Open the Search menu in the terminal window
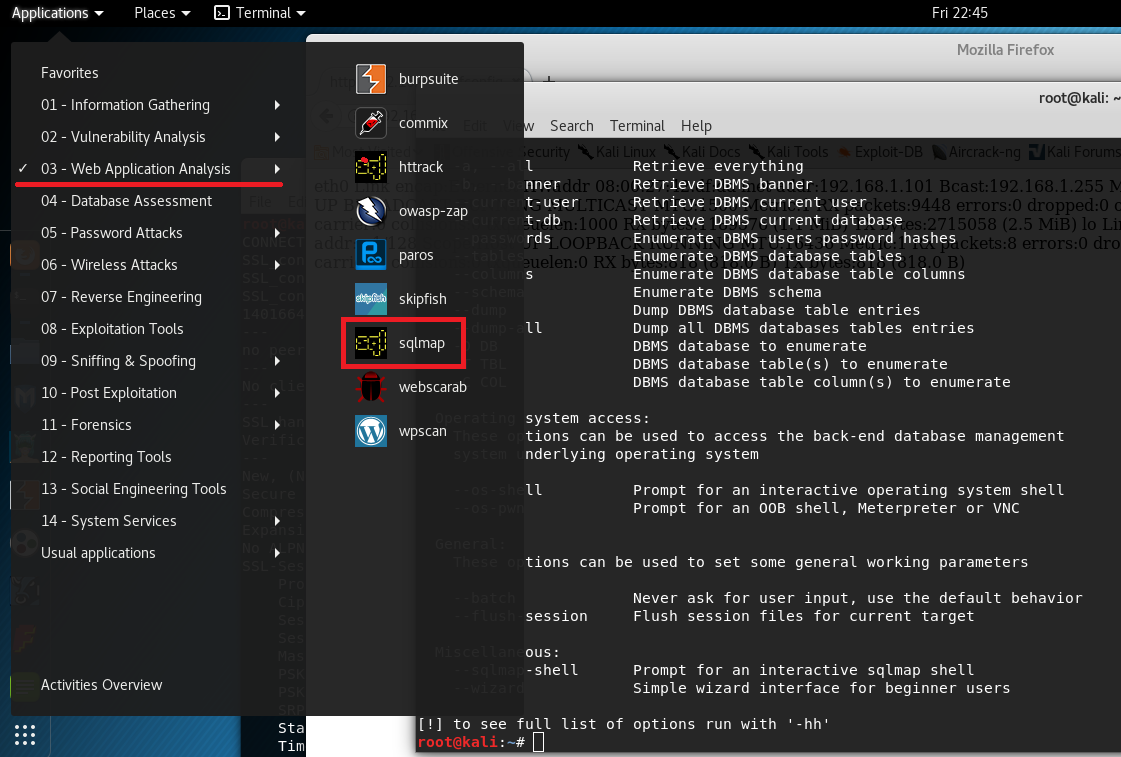 pyautogui.click(x=571, y=126)
